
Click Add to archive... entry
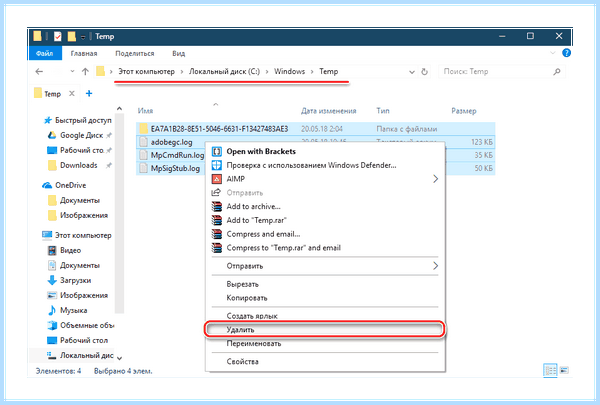(x=325, y=207)
